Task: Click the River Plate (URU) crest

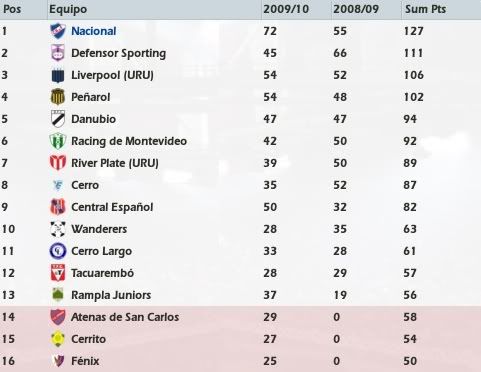Action: pyautogui.click(x=58, y=163)
